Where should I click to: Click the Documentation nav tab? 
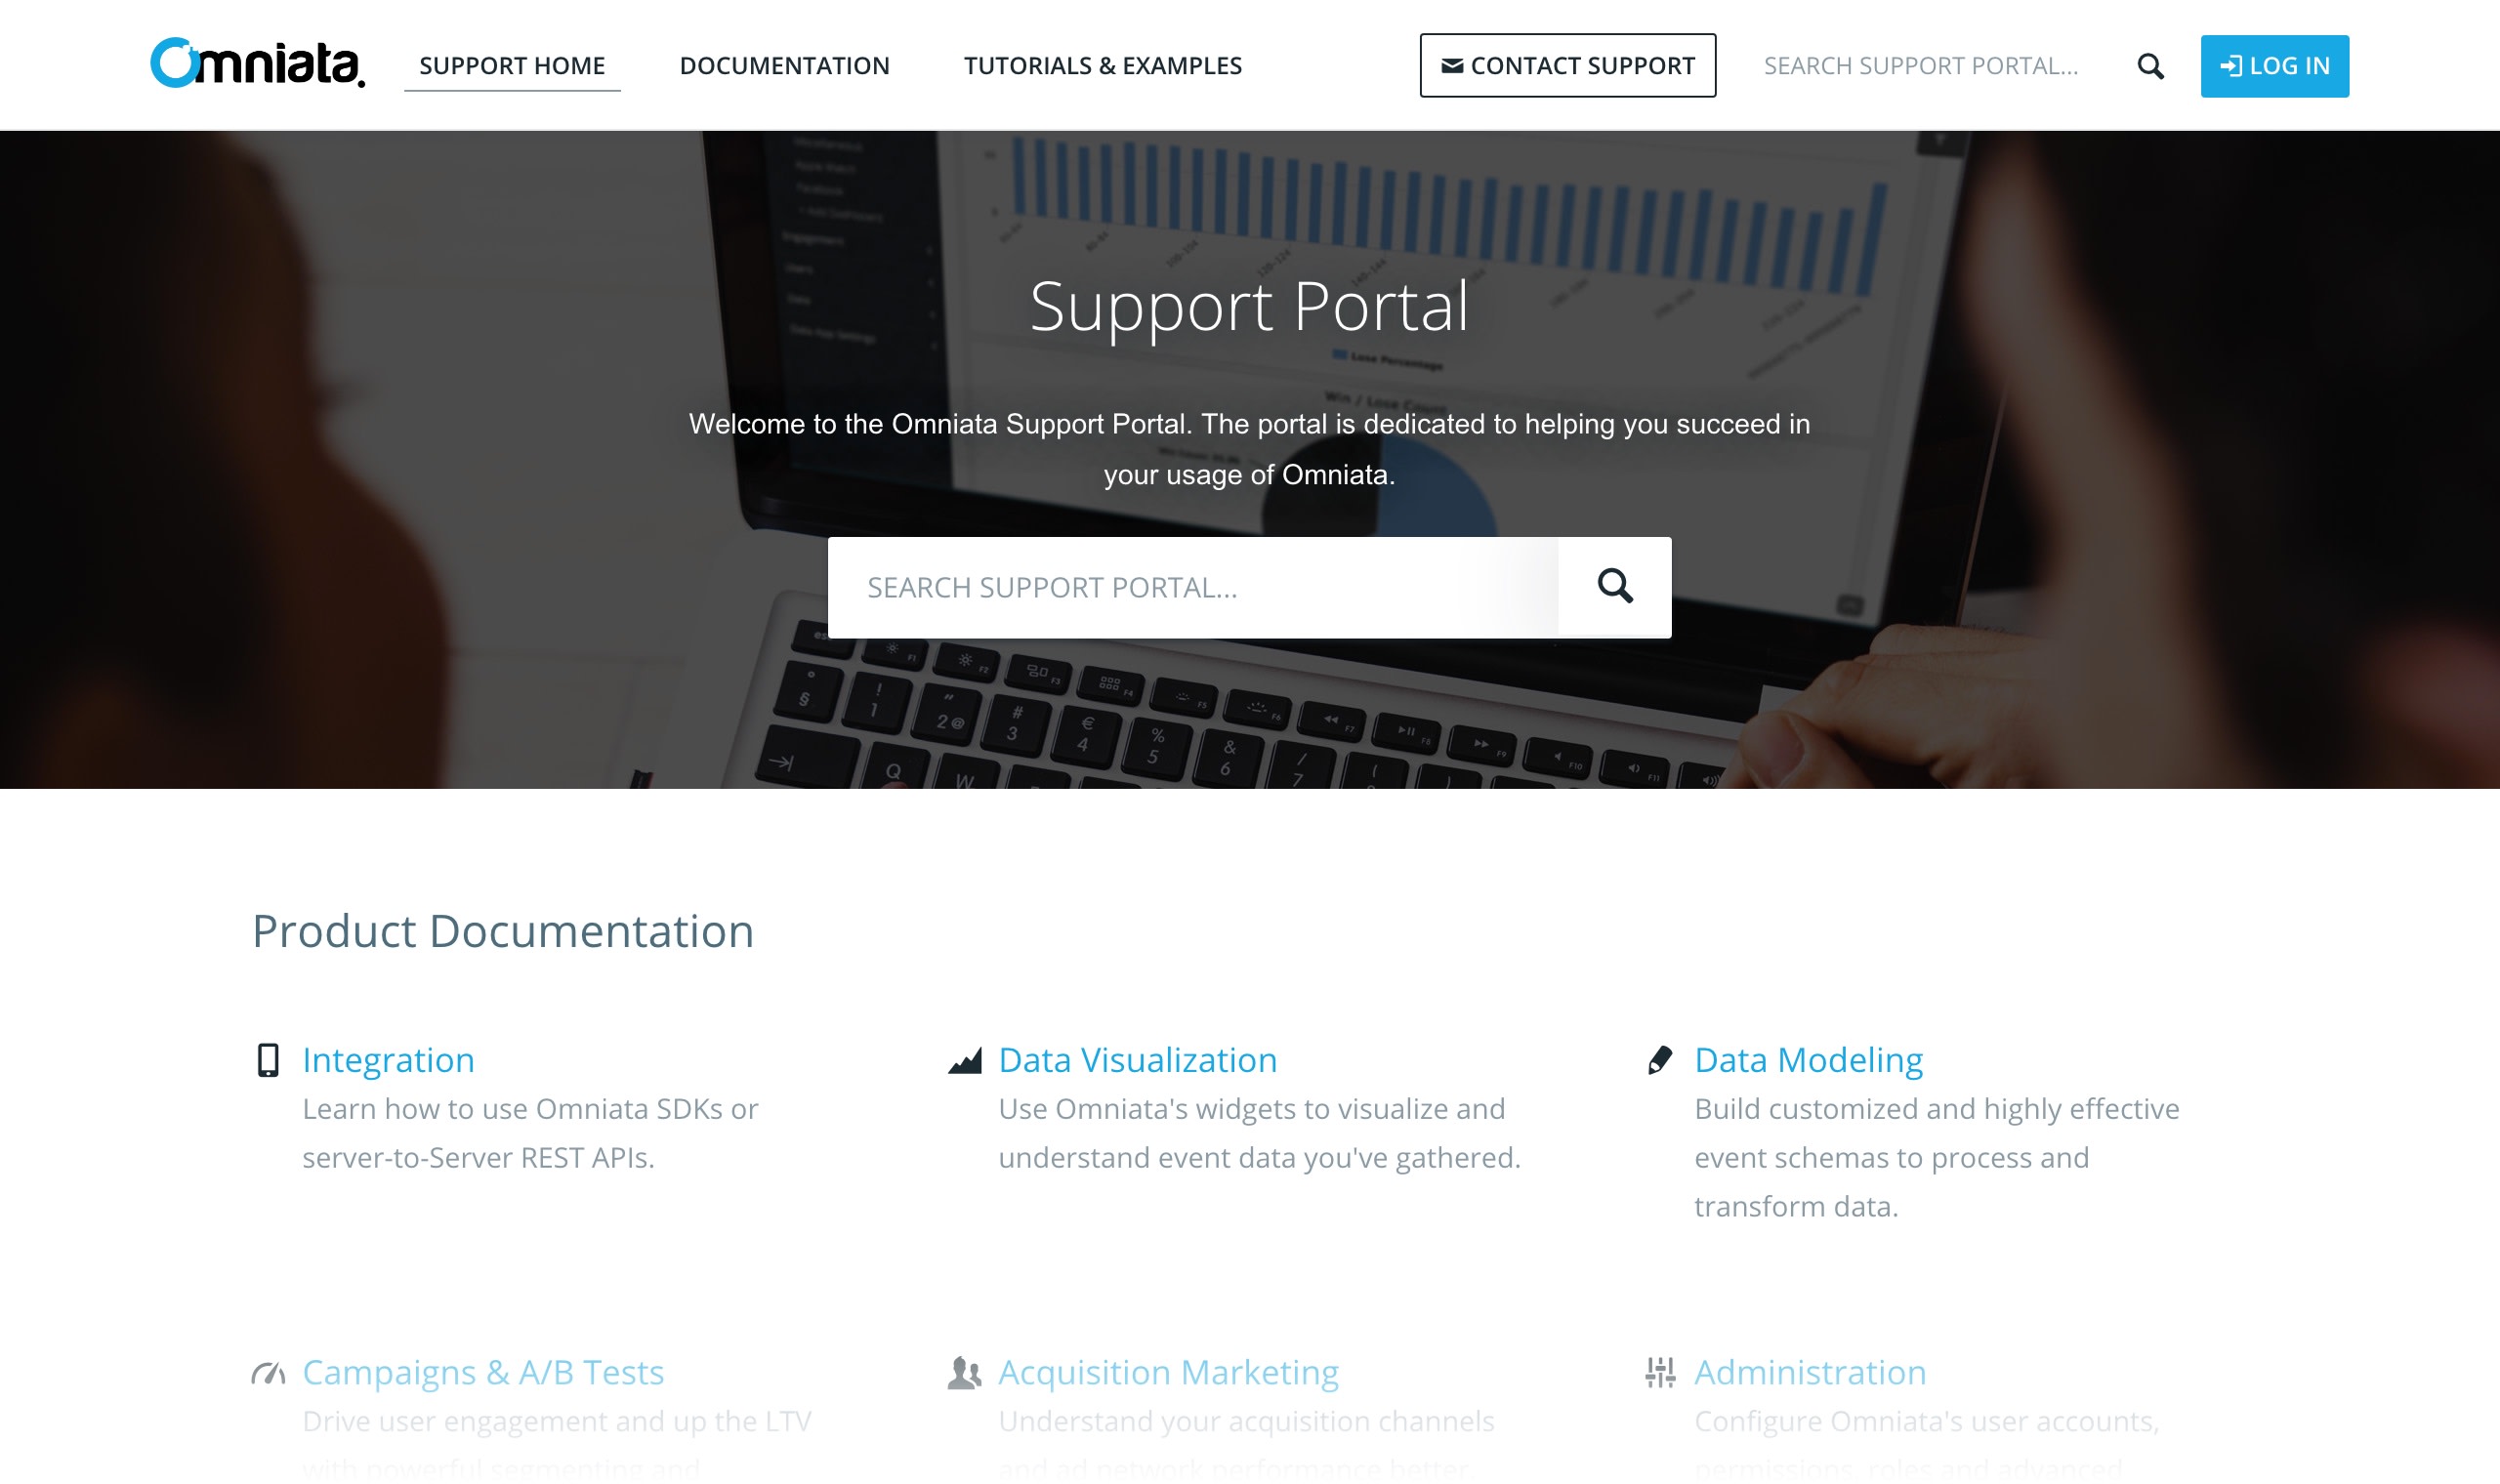(x=784, y=63)
